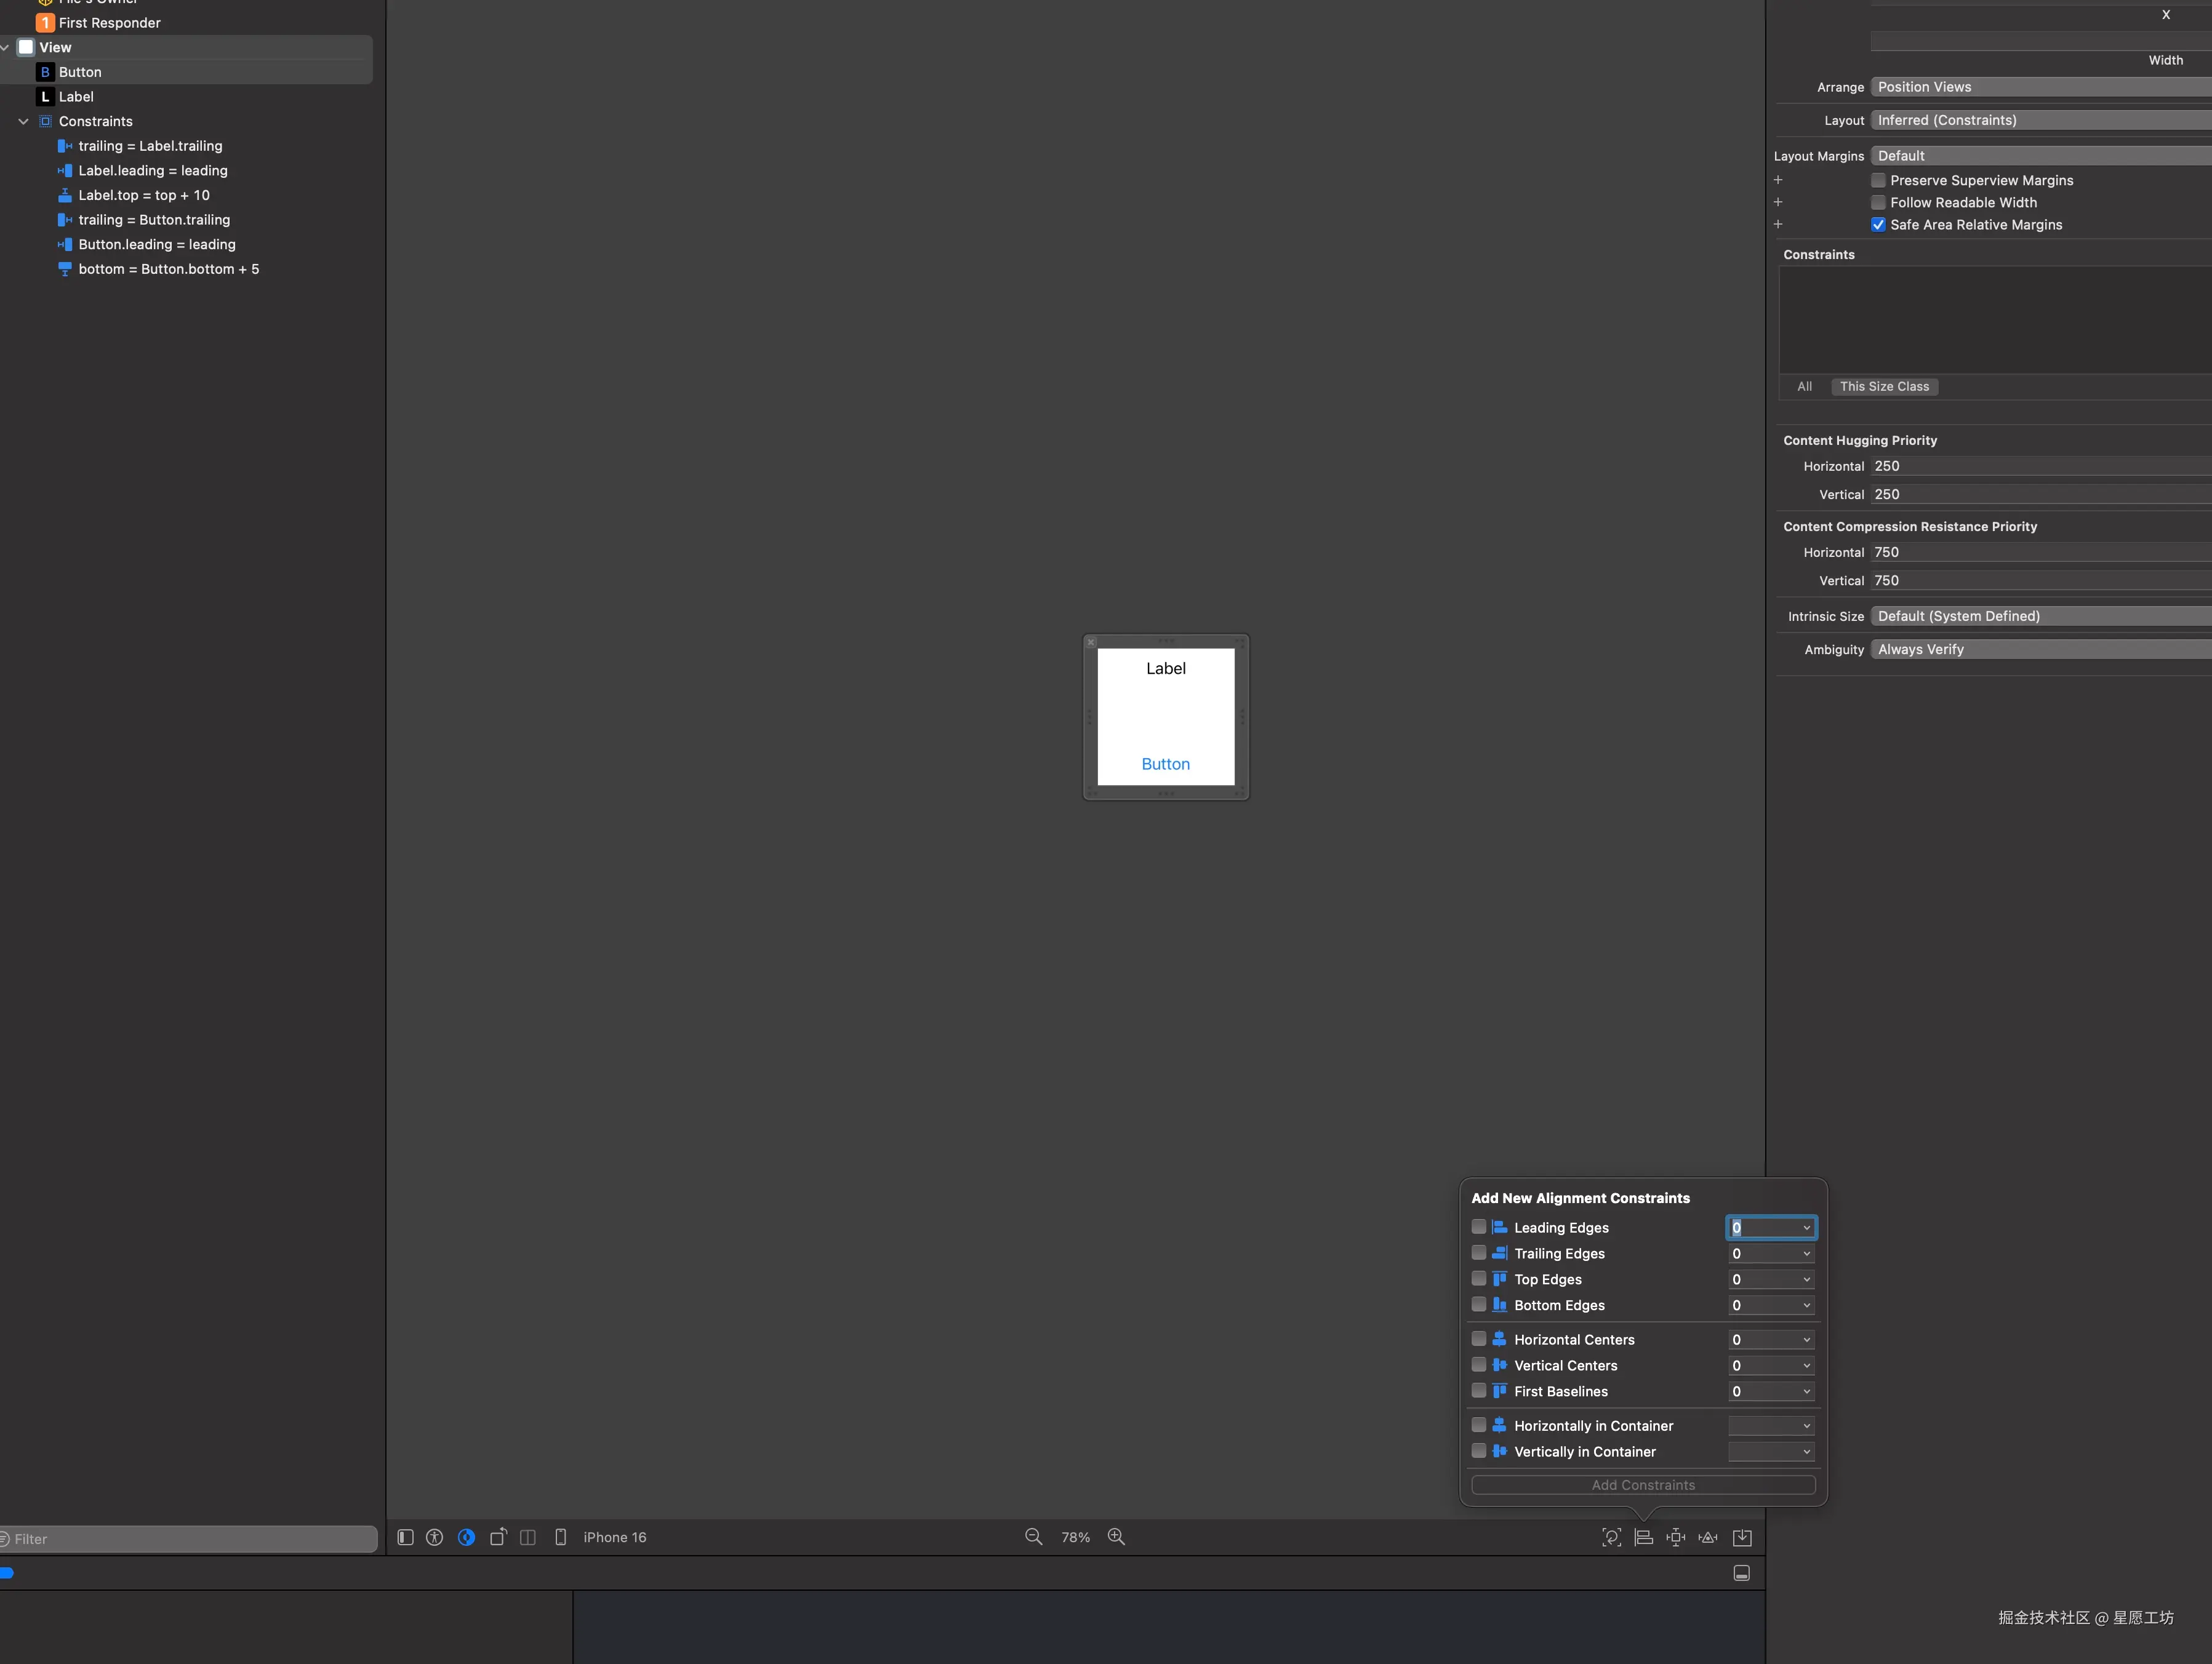Check Horizontally in Container option
This screenshot has height=1664, width=2212.
click(1478, 1425)
